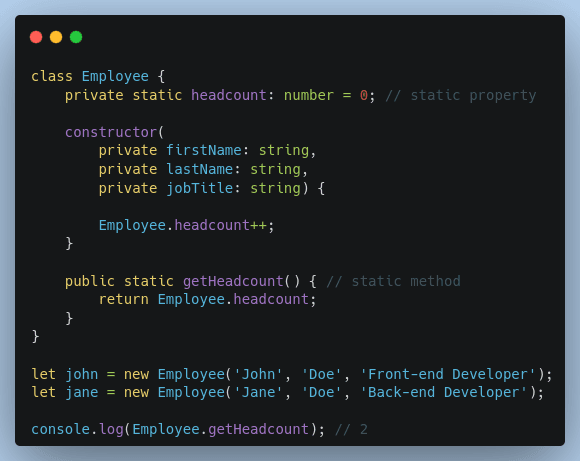Click the '// static property' comment
This screenshot has height=461, width=580.
461,95
